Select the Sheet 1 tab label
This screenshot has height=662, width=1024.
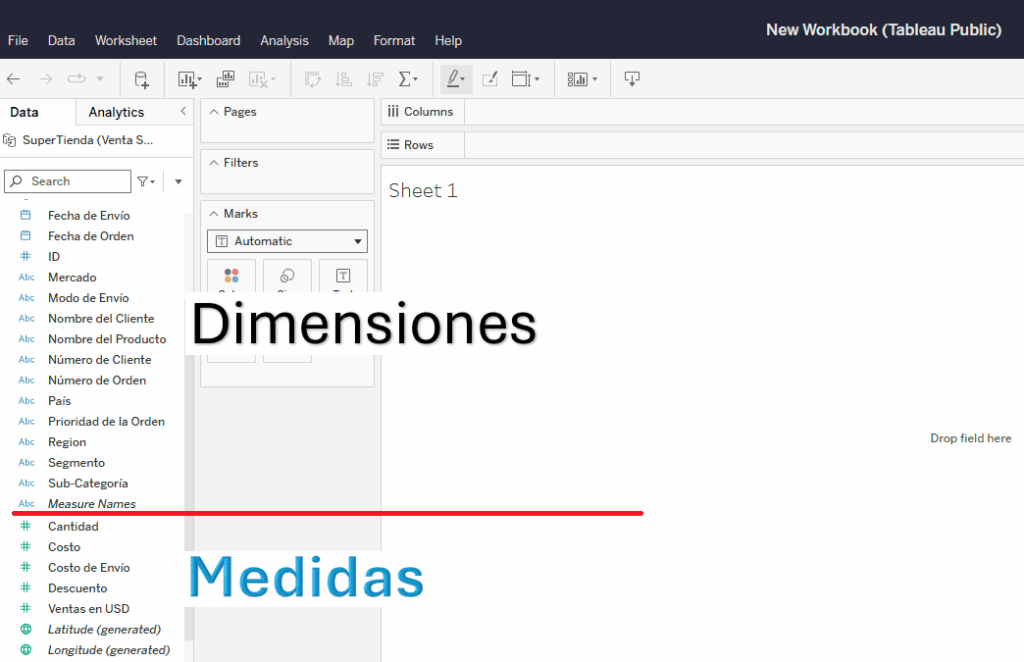point(422,190)
